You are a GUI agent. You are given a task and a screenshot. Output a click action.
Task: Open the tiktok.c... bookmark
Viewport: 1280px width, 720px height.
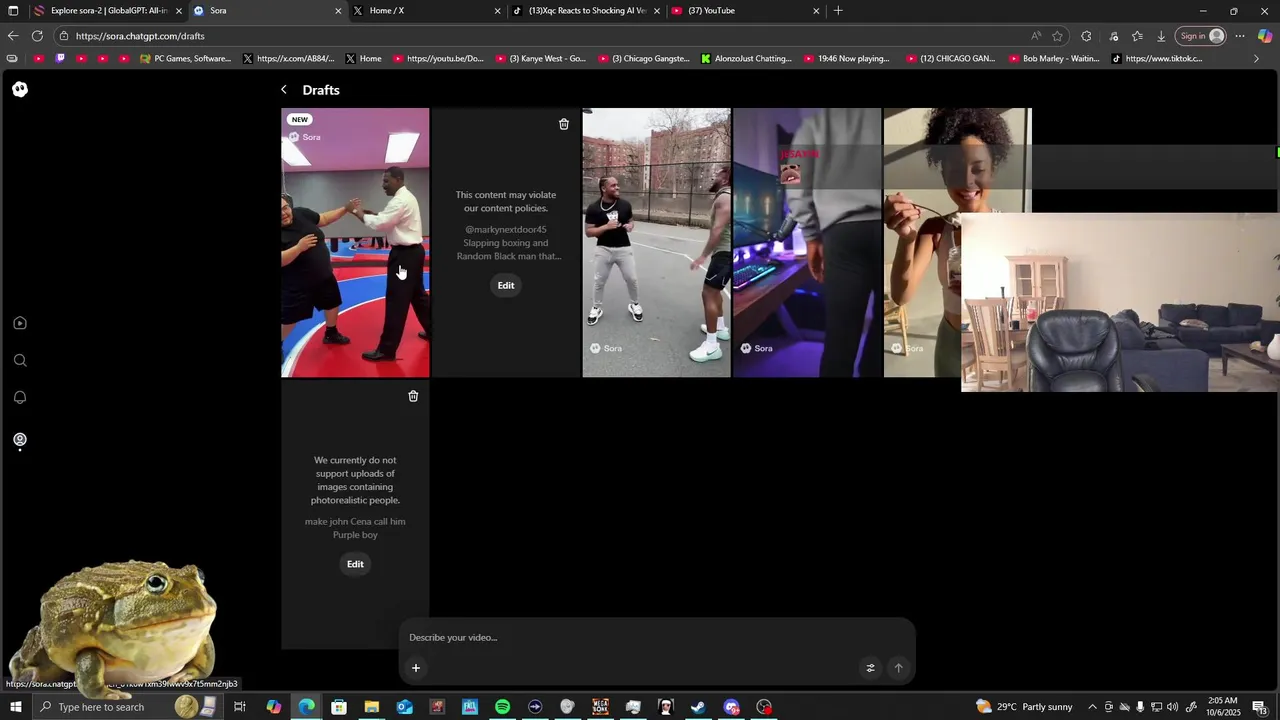1157,59
